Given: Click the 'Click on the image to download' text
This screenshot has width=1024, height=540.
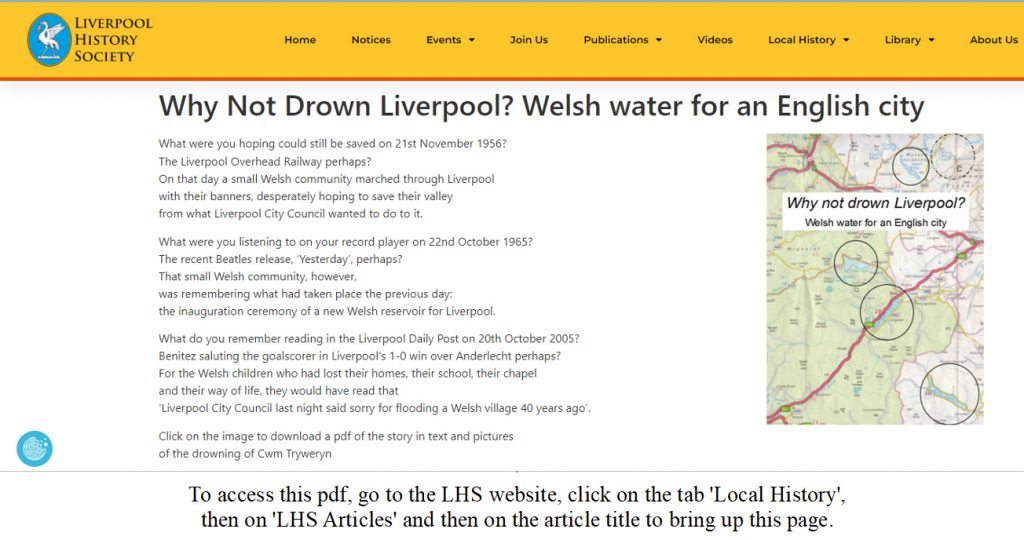Looking at the screenshot, I should pos(336,436).
